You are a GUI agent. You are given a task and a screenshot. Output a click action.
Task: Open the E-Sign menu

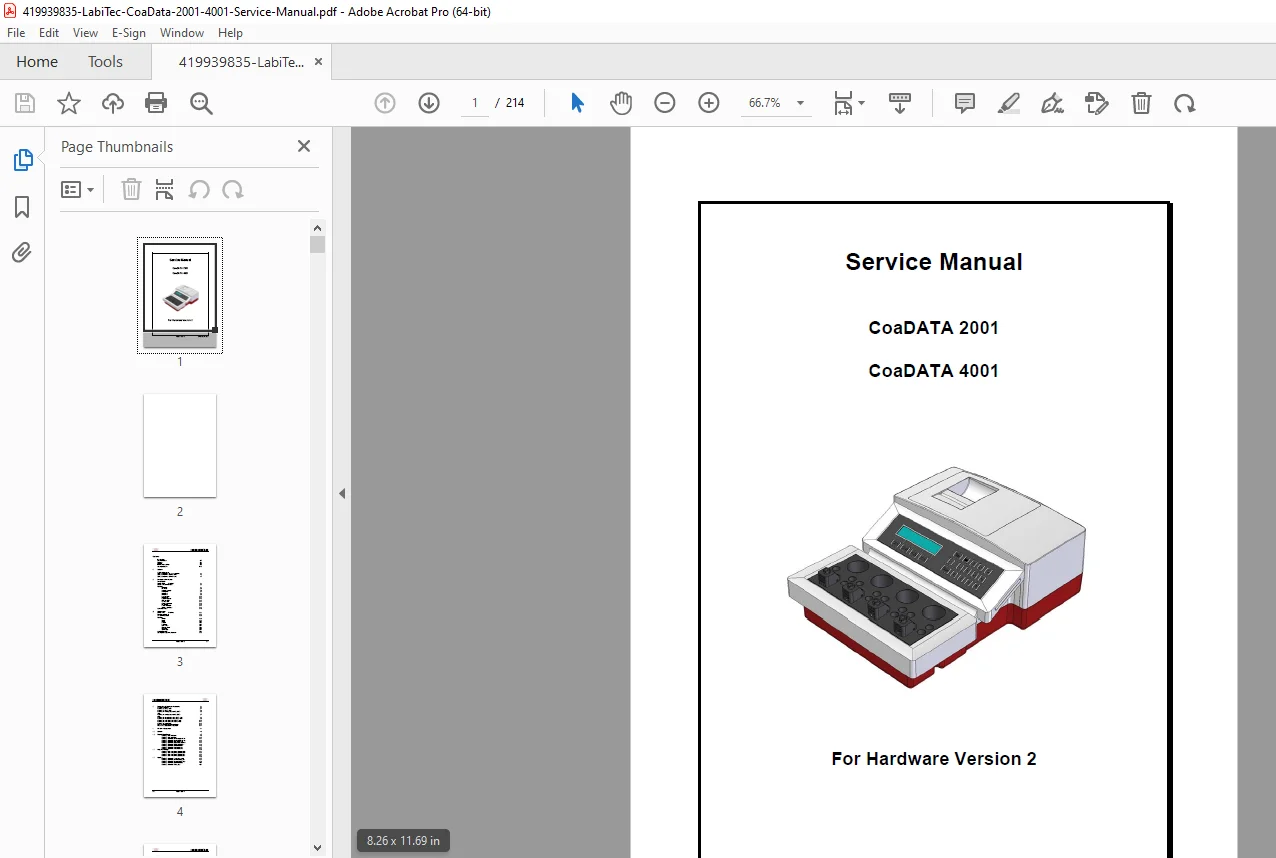pyautogui.click(x=129, y=33)
